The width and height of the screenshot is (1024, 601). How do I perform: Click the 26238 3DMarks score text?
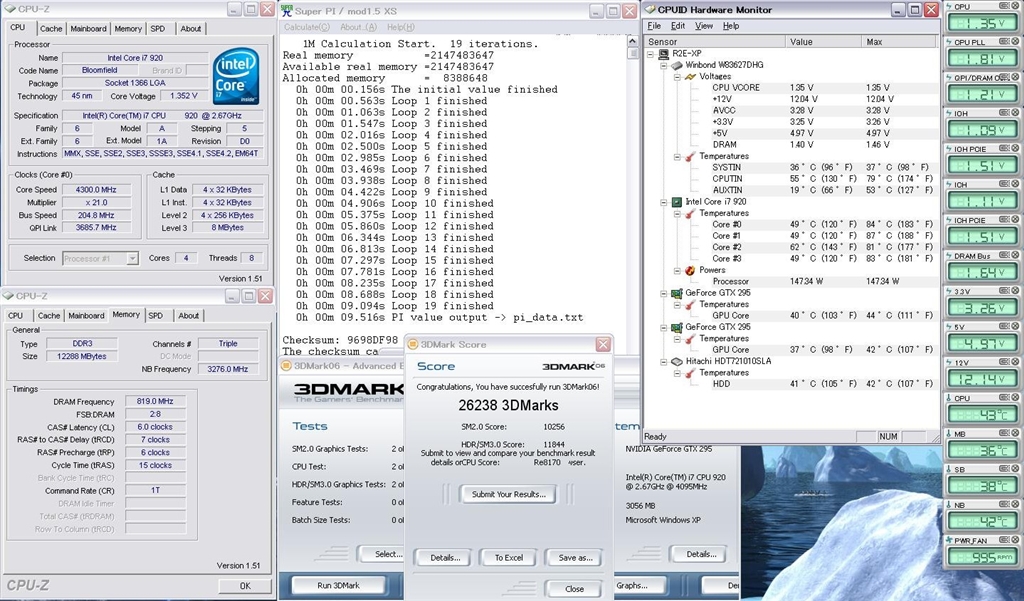508,406
